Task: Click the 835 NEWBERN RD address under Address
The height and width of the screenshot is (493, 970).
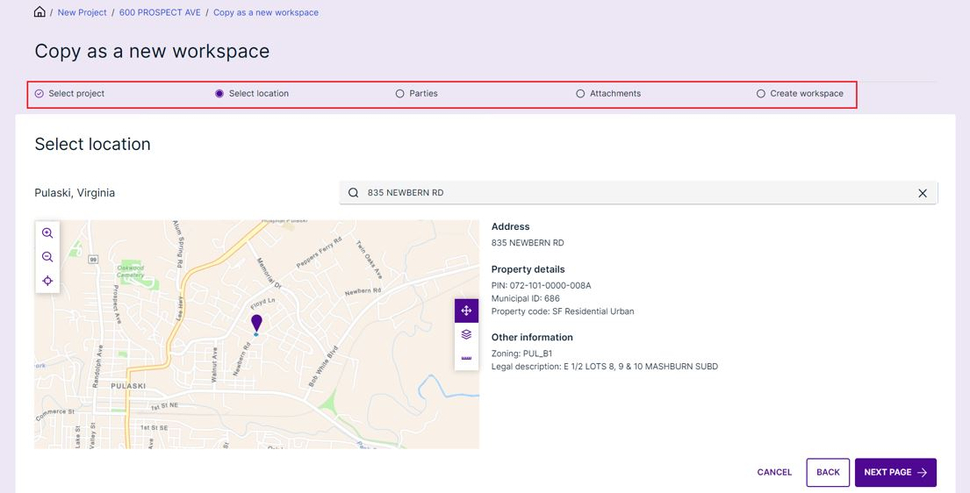Action: (528, 243)
